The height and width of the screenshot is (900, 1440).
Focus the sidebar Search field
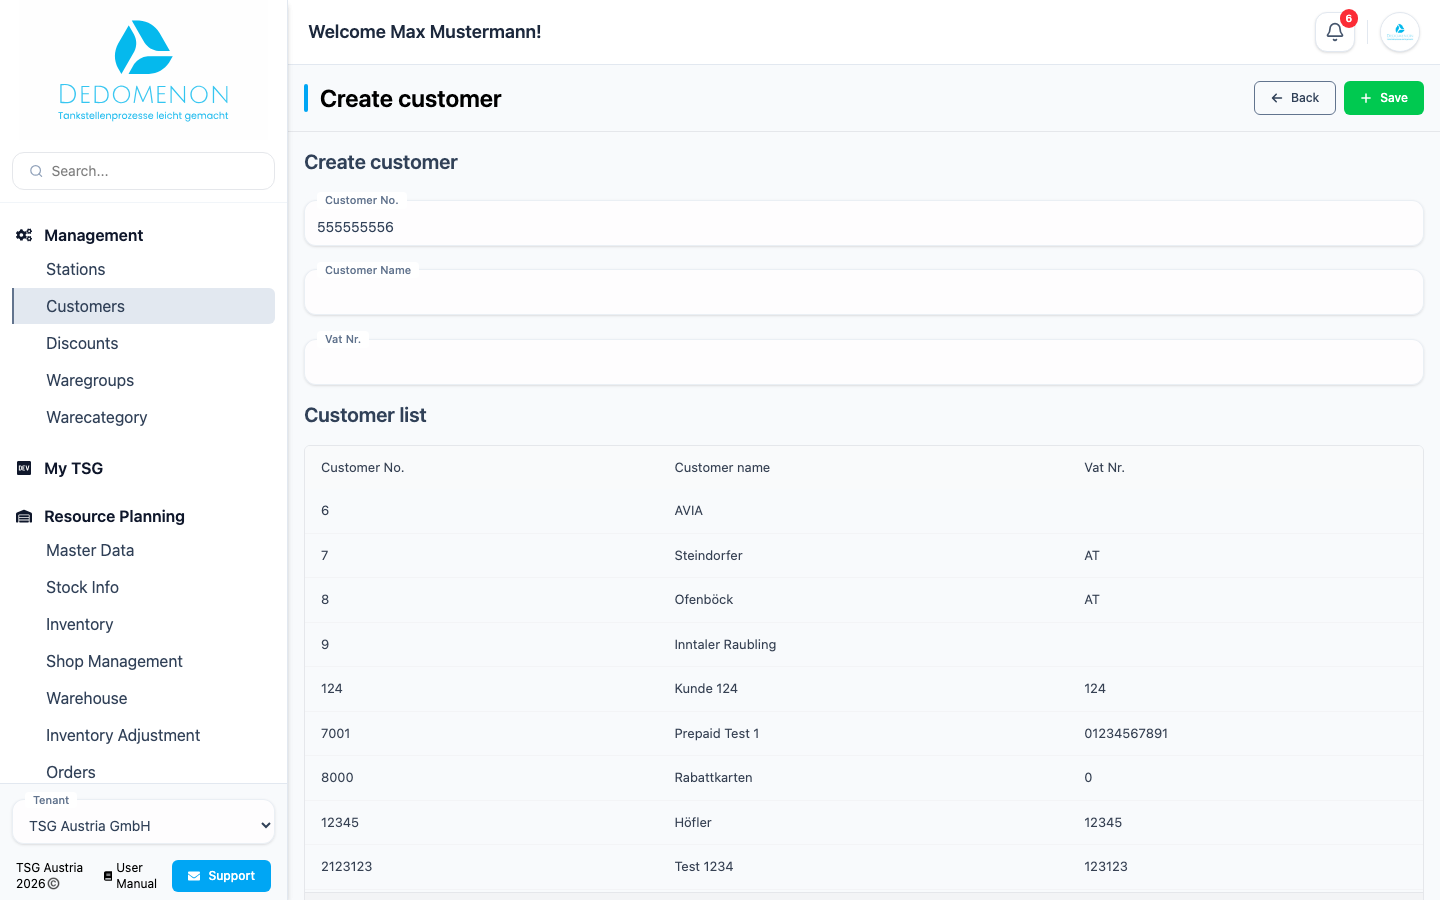tap(143, 171)
